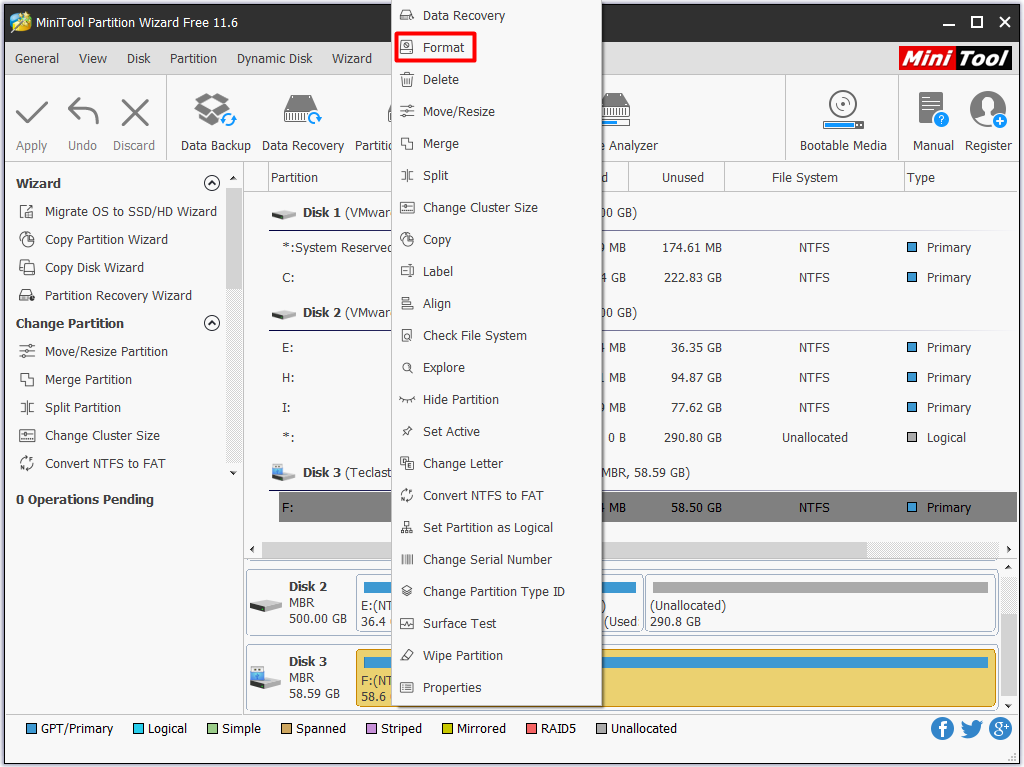This screenshot has width=1024, height=767.
Task: Click Convert NTFS to FAT in sidebar
Action: tap(105, 464)
